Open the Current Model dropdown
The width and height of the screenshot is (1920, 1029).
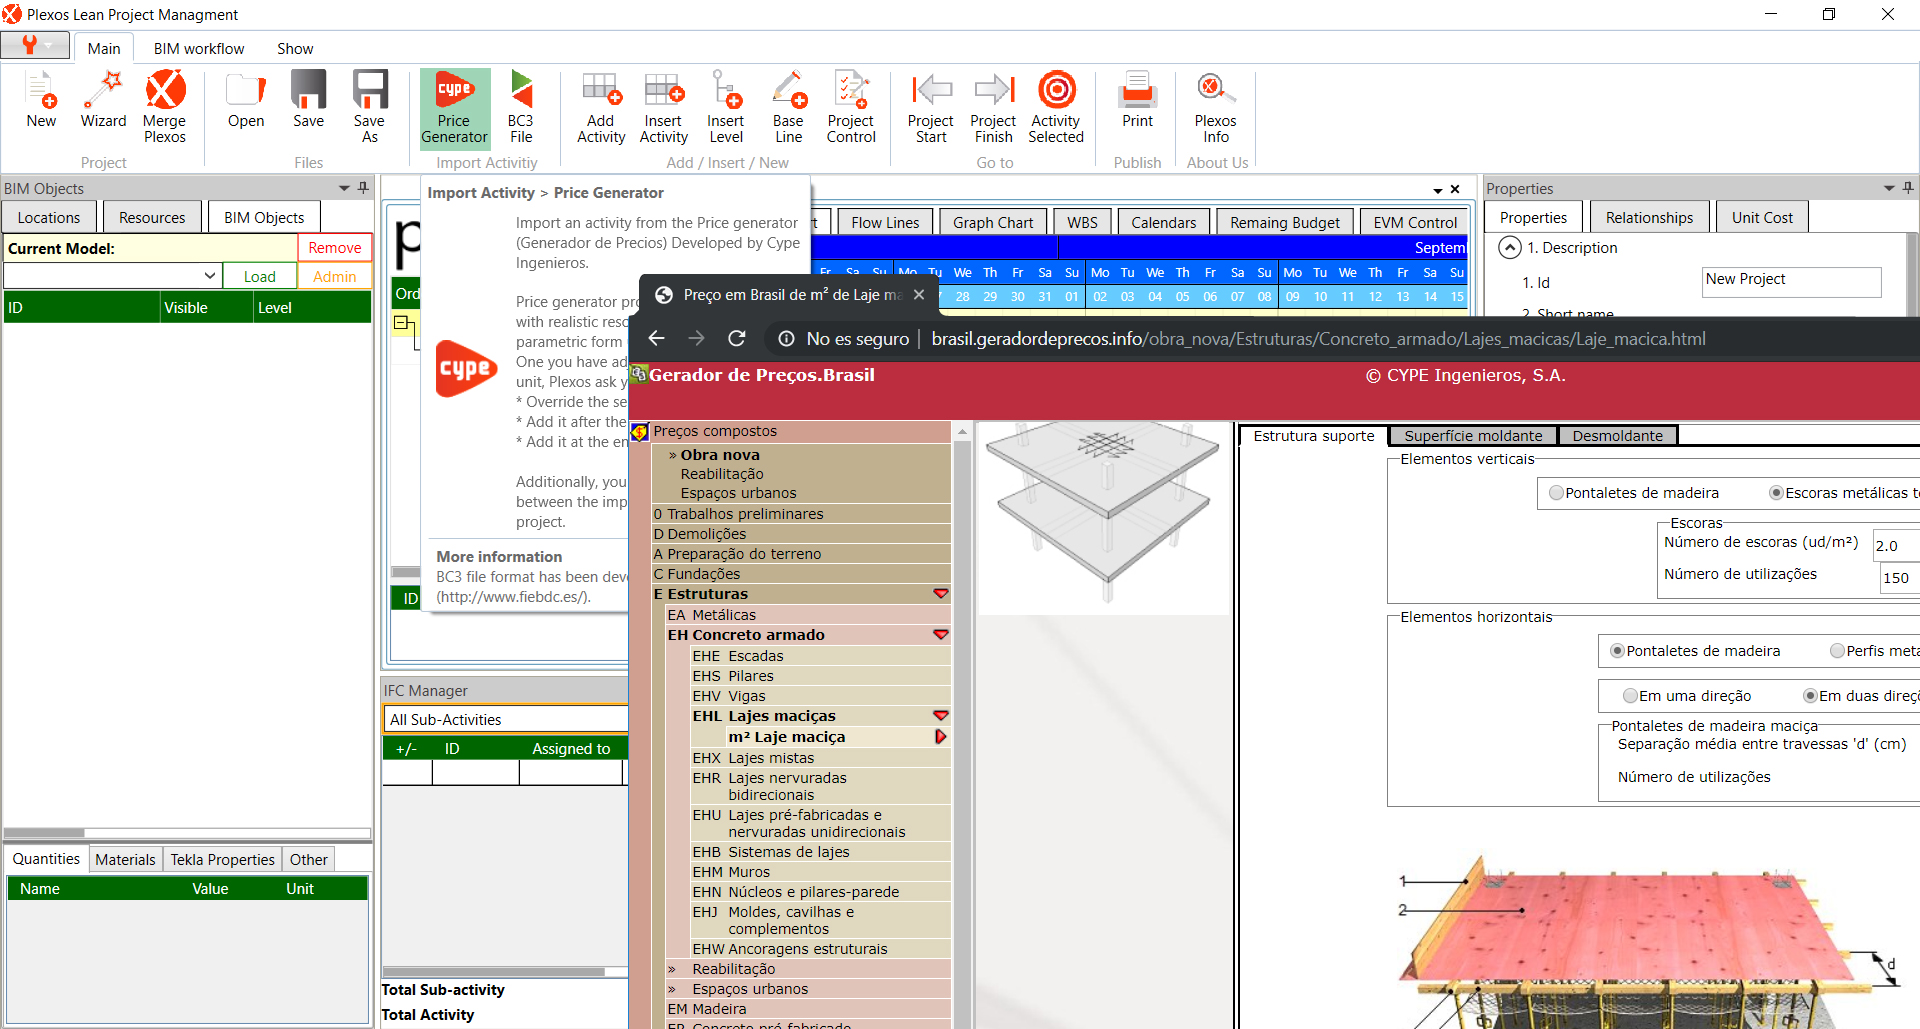click(x=210, y=276)
